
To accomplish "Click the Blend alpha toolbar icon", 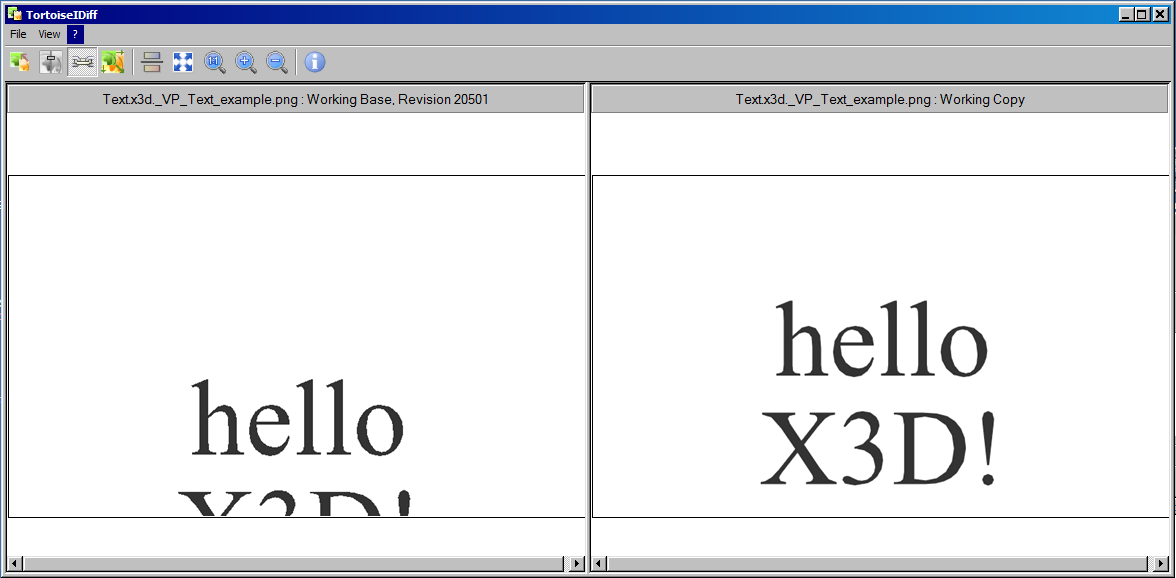I will pos(51,62).
